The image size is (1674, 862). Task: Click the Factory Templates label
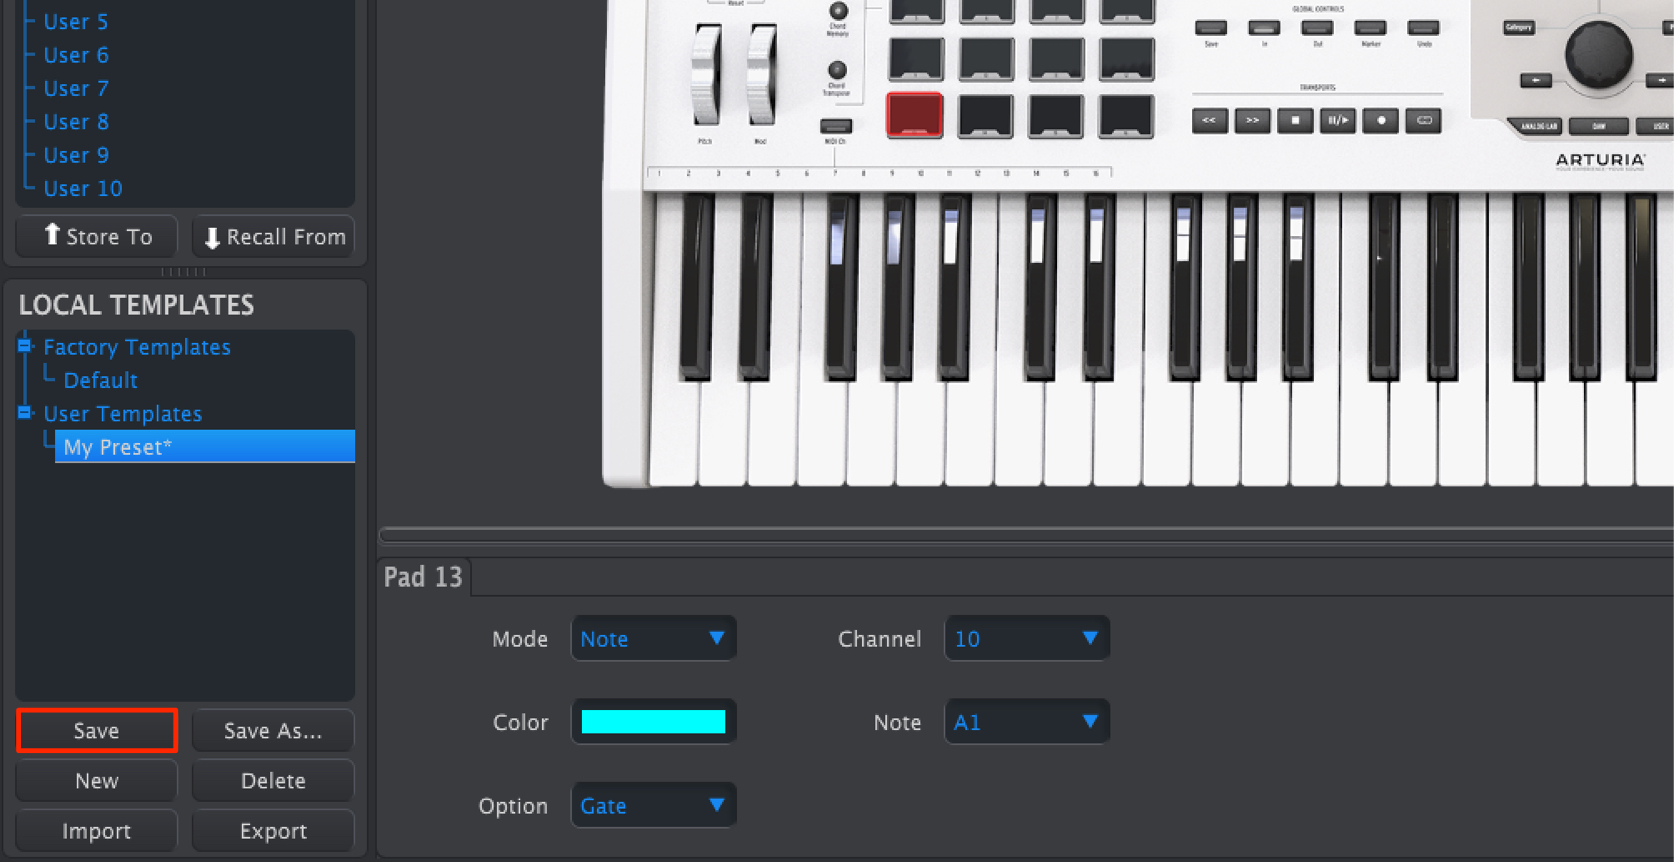(x=137, y=346)
